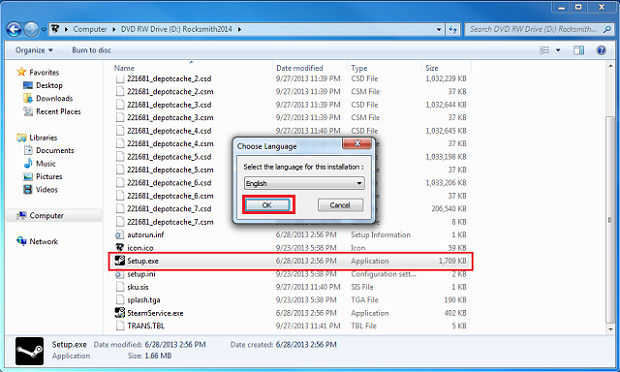The height and width of the screenshot is (372, 620).
Task: Toggle the preview pane icon
Action: (579, 50)
